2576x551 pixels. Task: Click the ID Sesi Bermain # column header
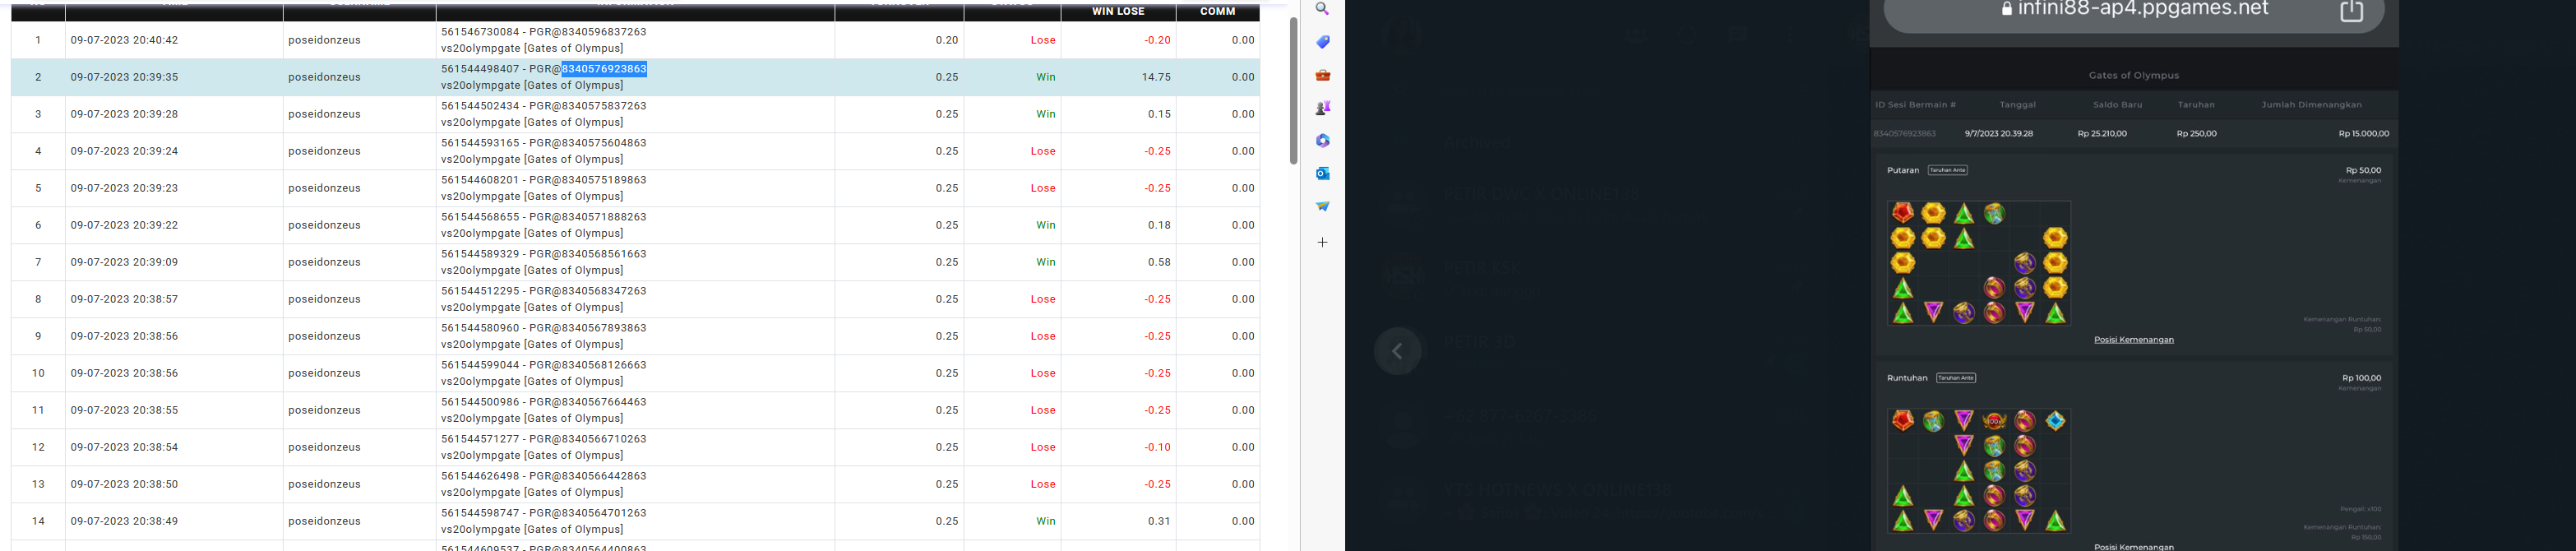click(1915, 105)
